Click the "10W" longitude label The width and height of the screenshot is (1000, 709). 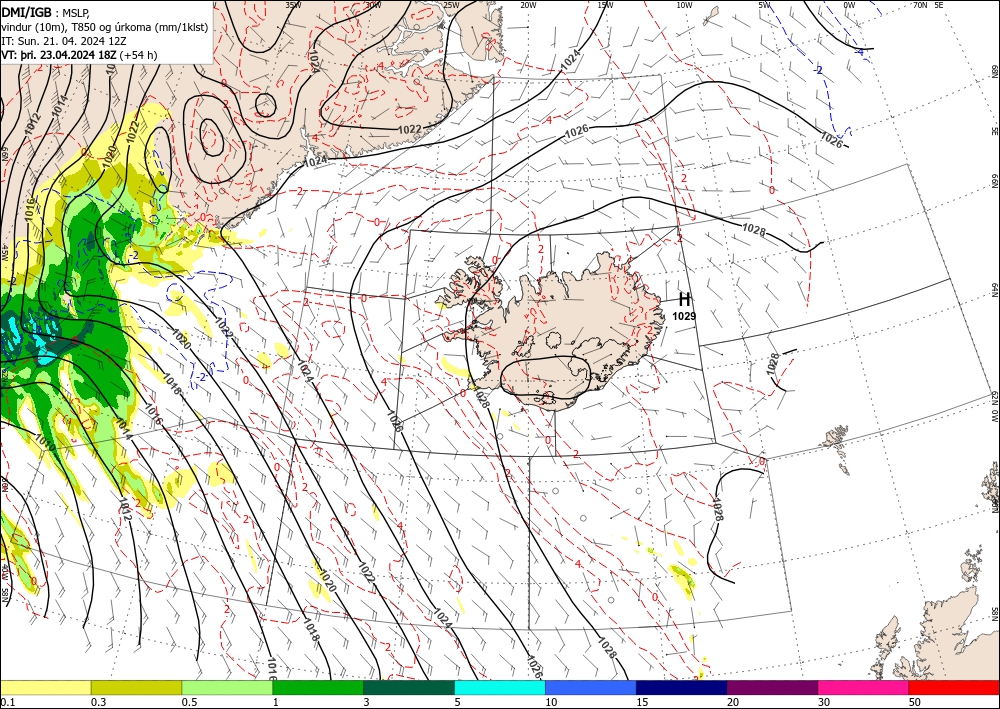(x=684, y=5)
